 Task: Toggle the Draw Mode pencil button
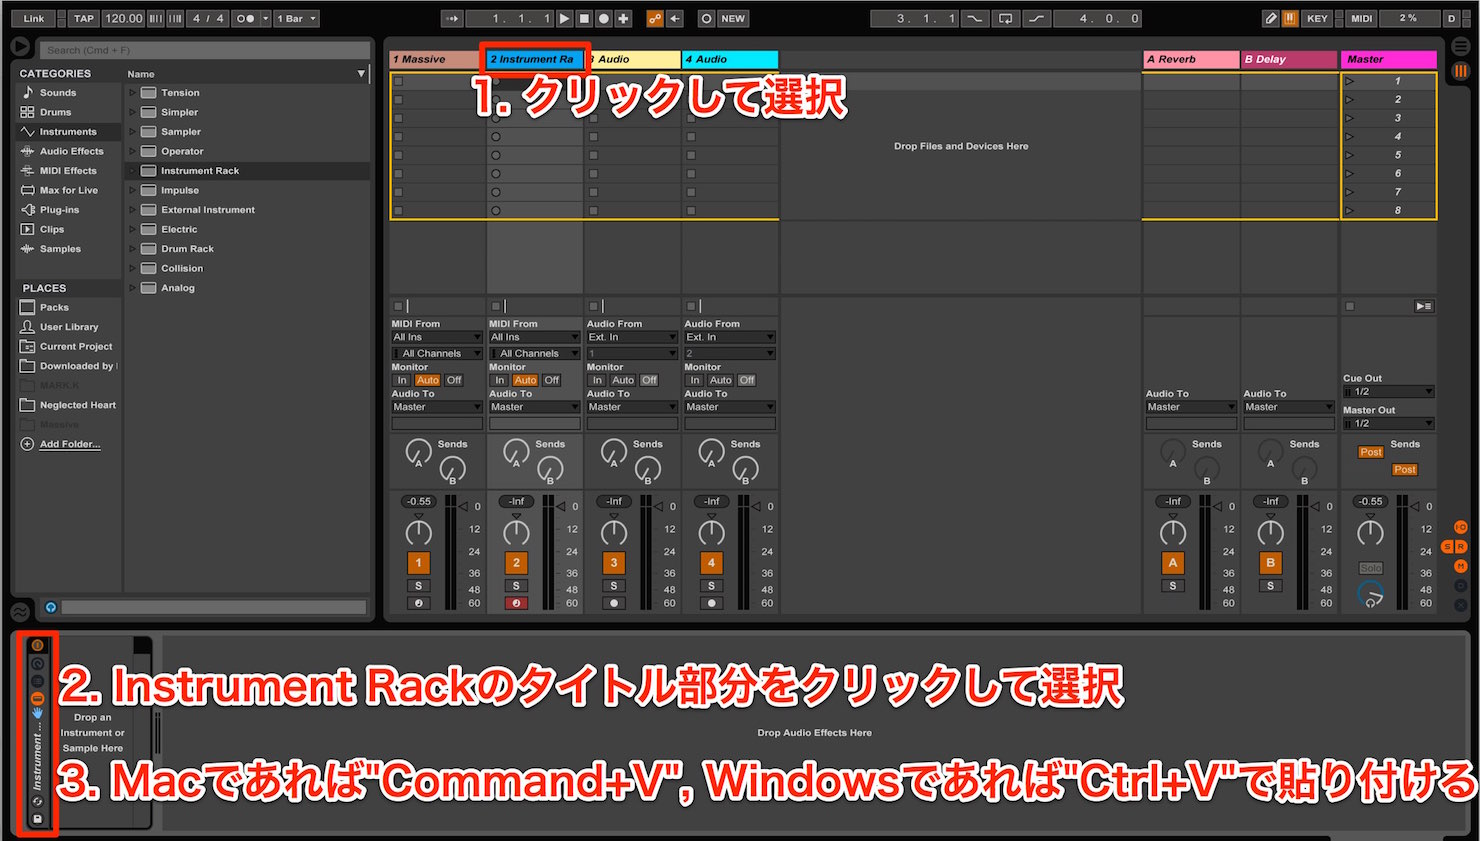(1270, 18)
